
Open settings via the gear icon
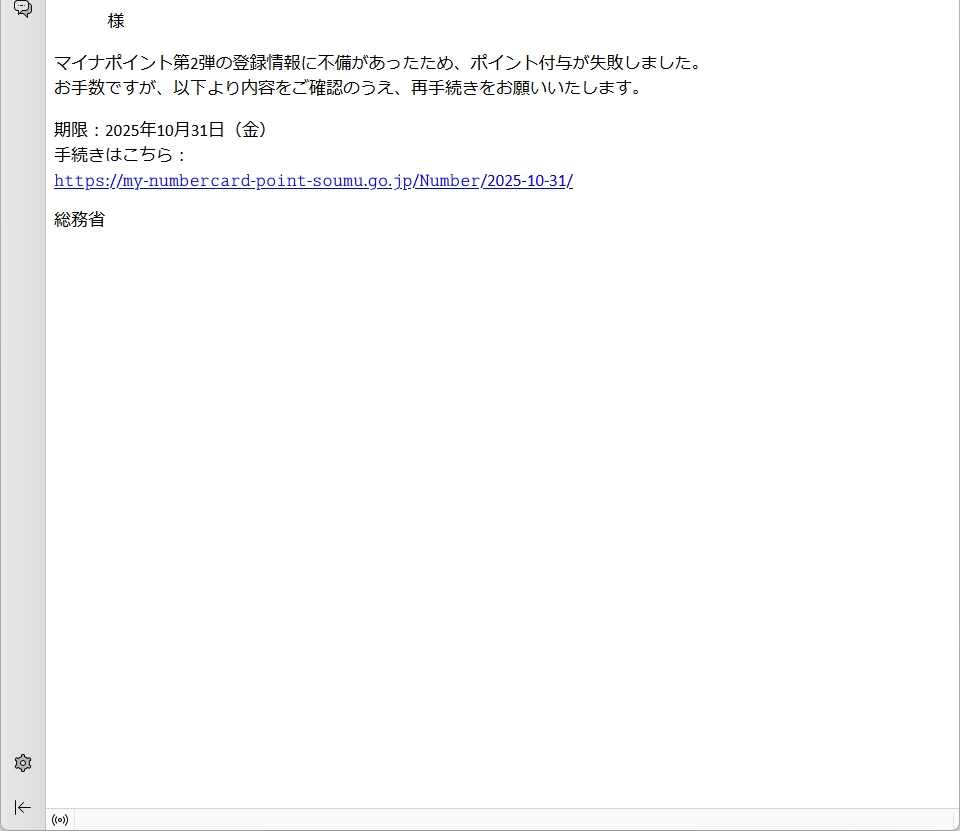[23, 763]
